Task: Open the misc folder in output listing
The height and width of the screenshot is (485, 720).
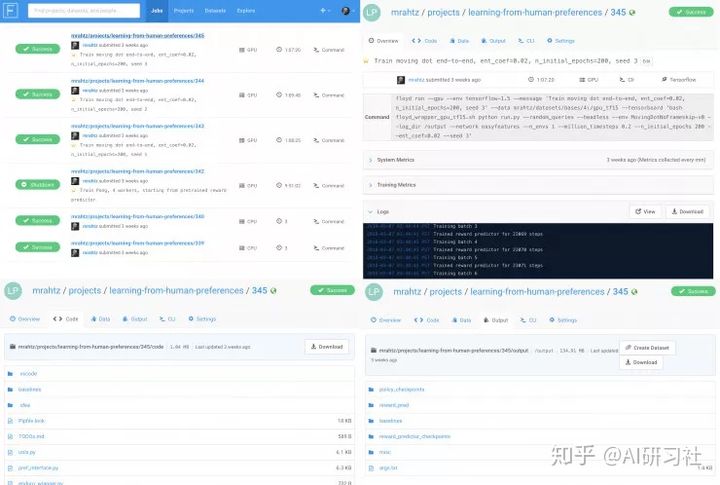Action: (x=385, y=452)
